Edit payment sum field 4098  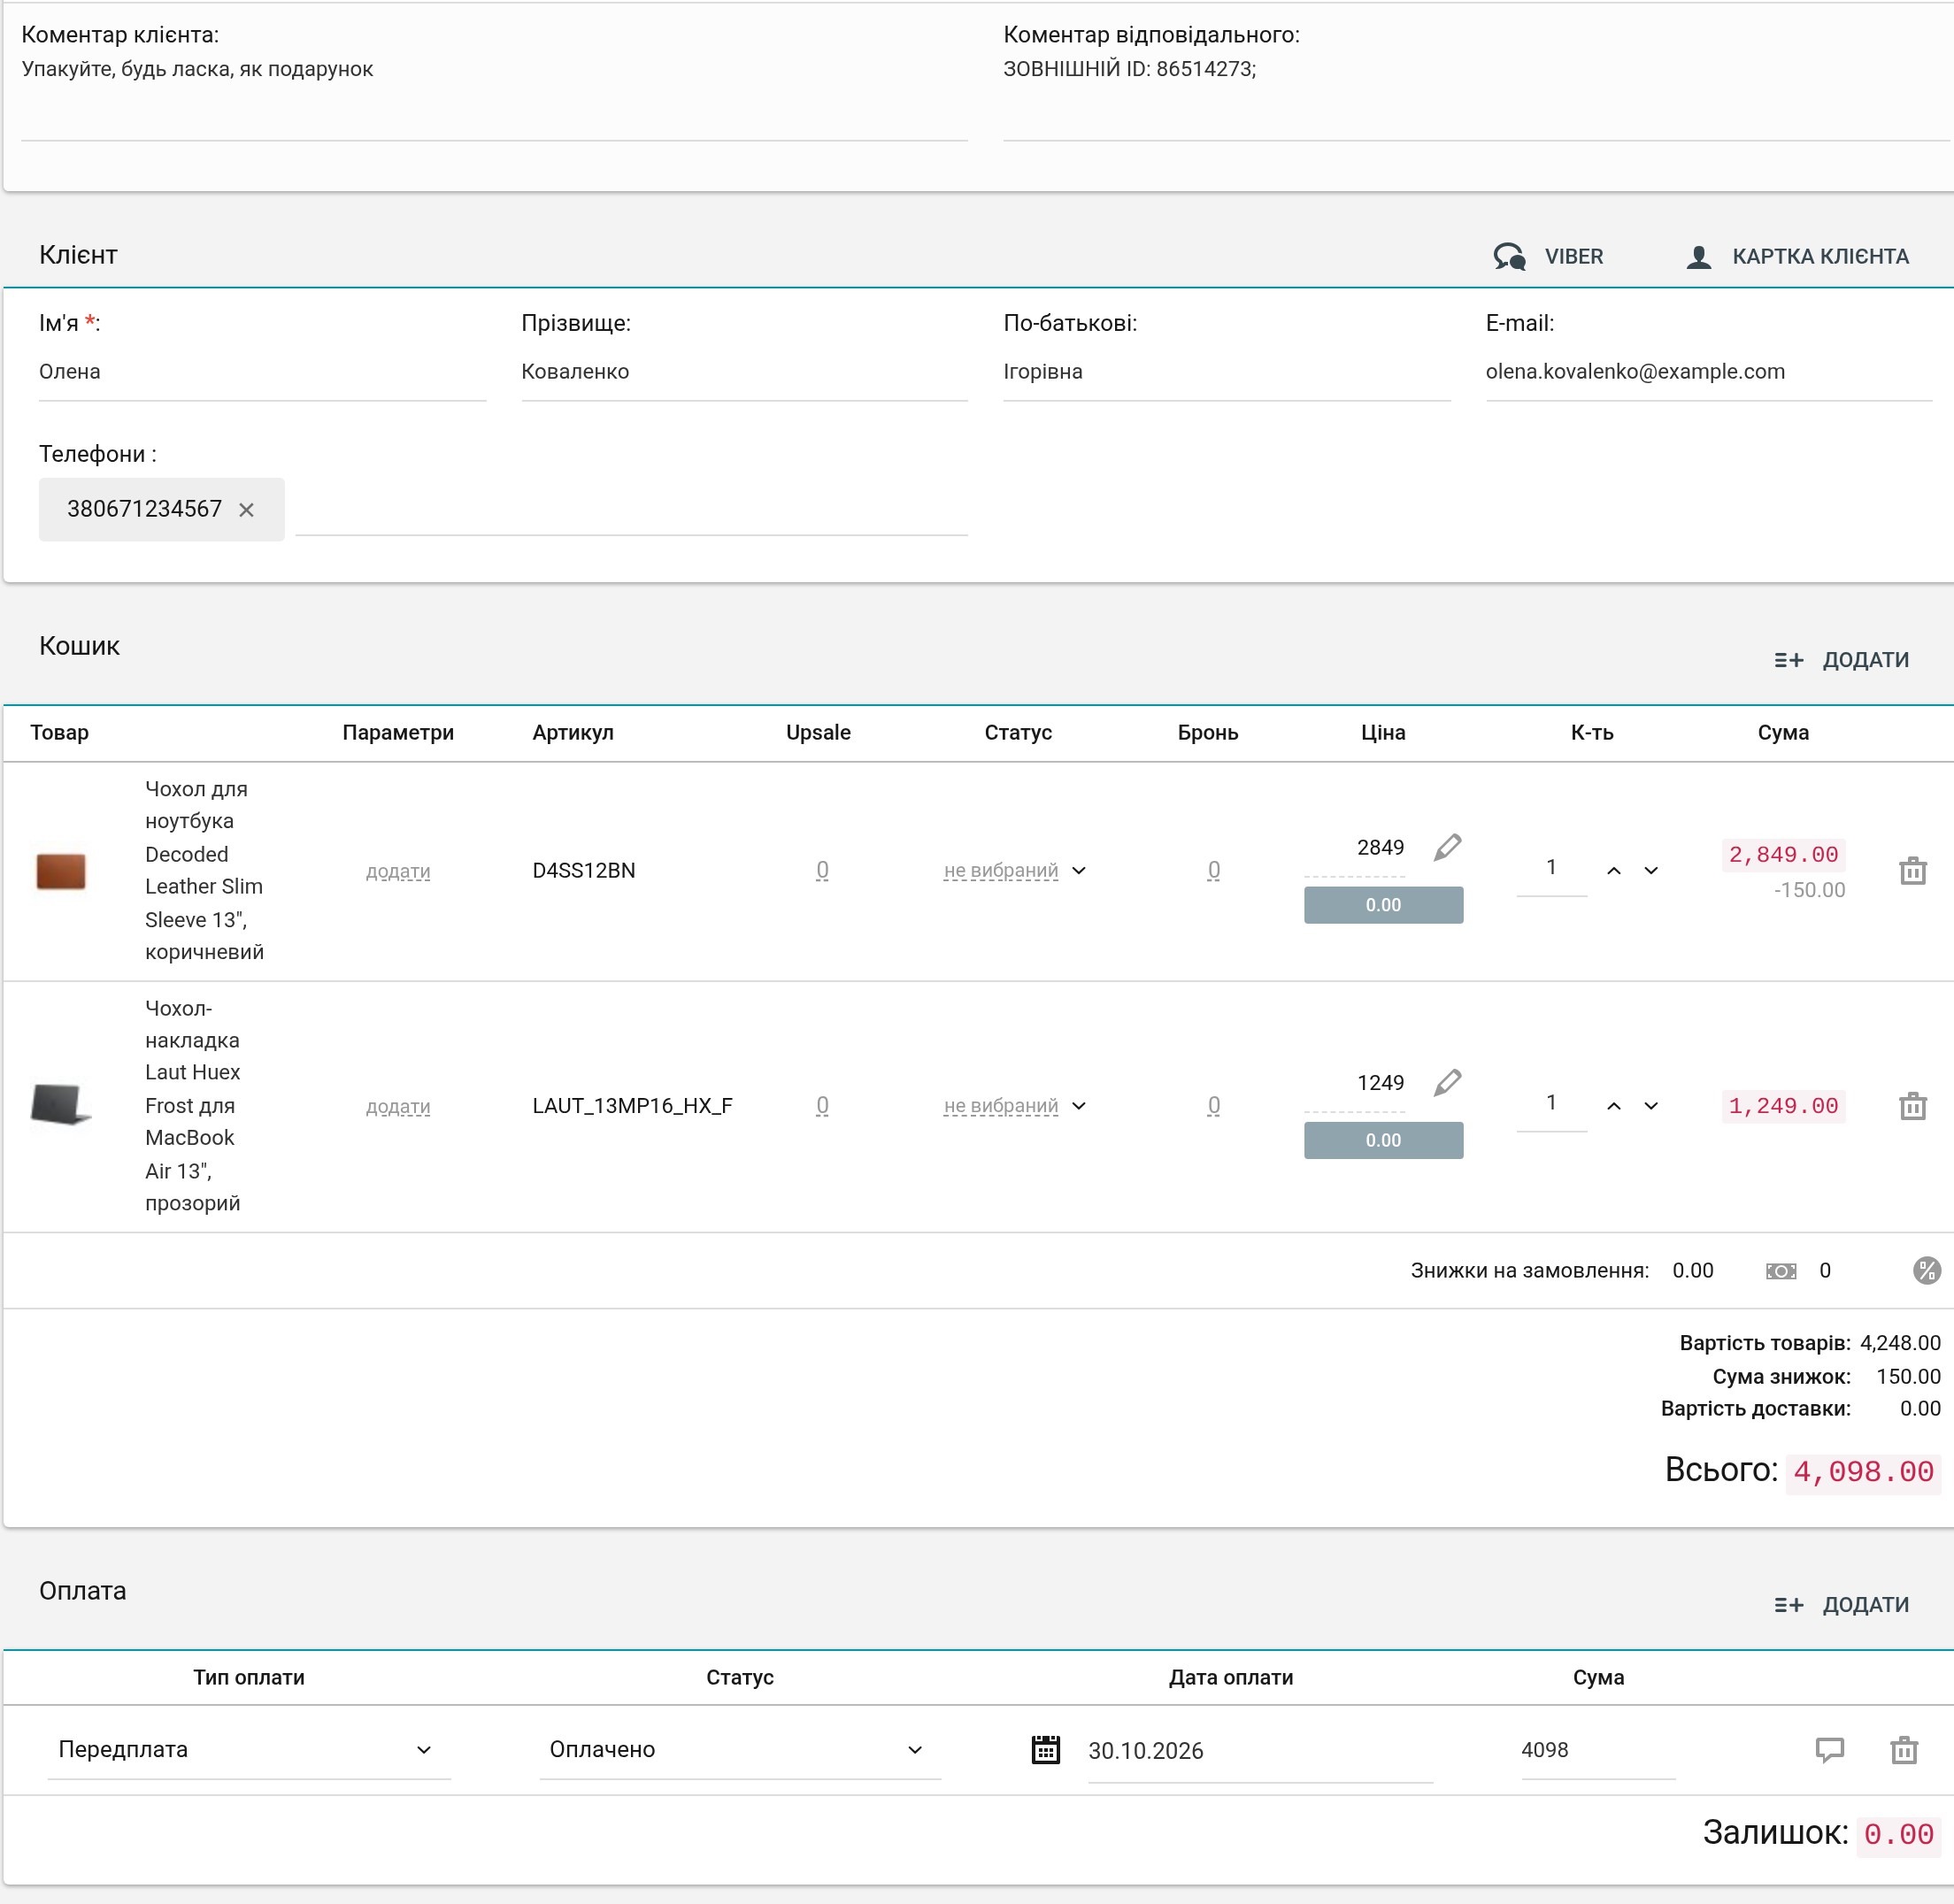[1598, 1750]
